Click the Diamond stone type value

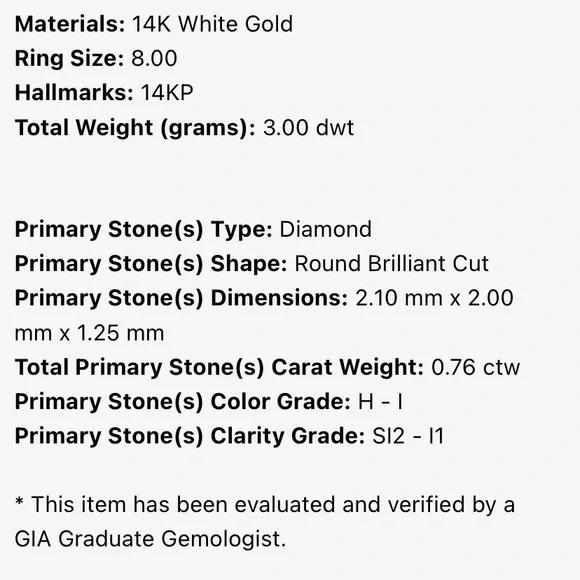point(326,229)
